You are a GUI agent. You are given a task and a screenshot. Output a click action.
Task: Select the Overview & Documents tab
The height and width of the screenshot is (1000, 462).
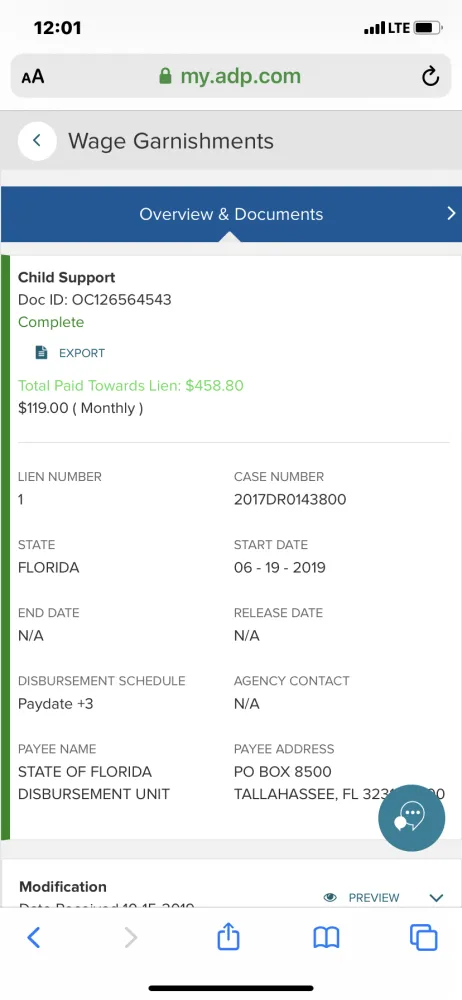[231, 214]
